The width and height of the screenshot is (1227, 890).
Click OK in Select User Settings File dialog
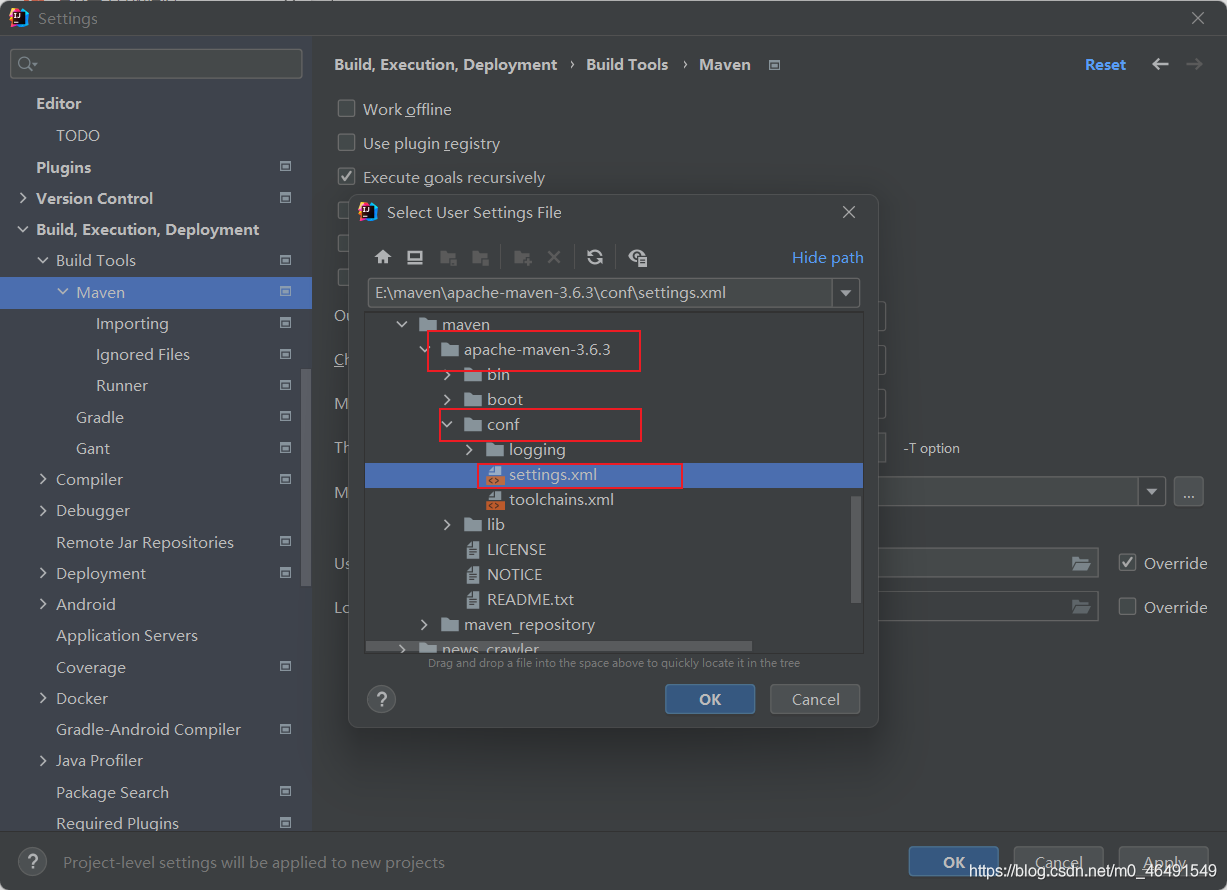(x=710, y=699)
